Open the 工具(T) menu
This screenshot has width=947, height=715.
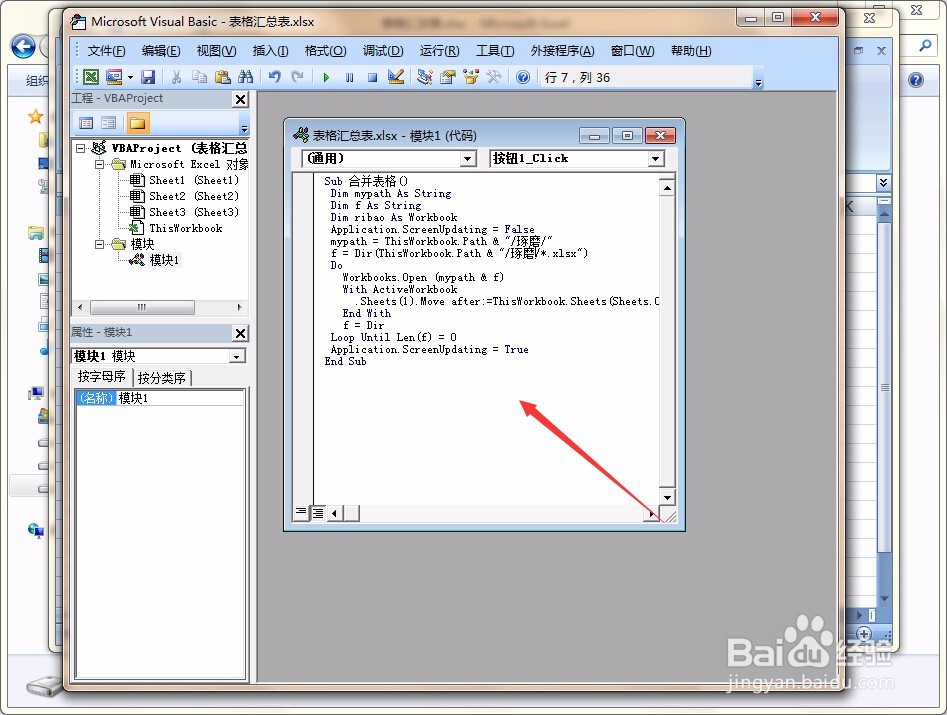[x=495, y=51]
